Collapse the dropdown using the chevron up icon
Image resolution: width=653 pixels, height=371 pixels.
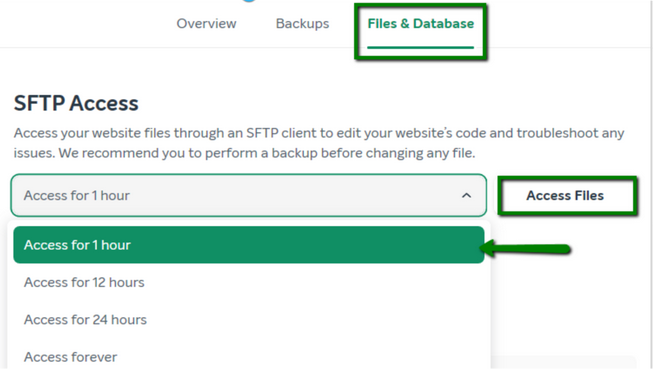pyautogui.click(x=466, y=195)
